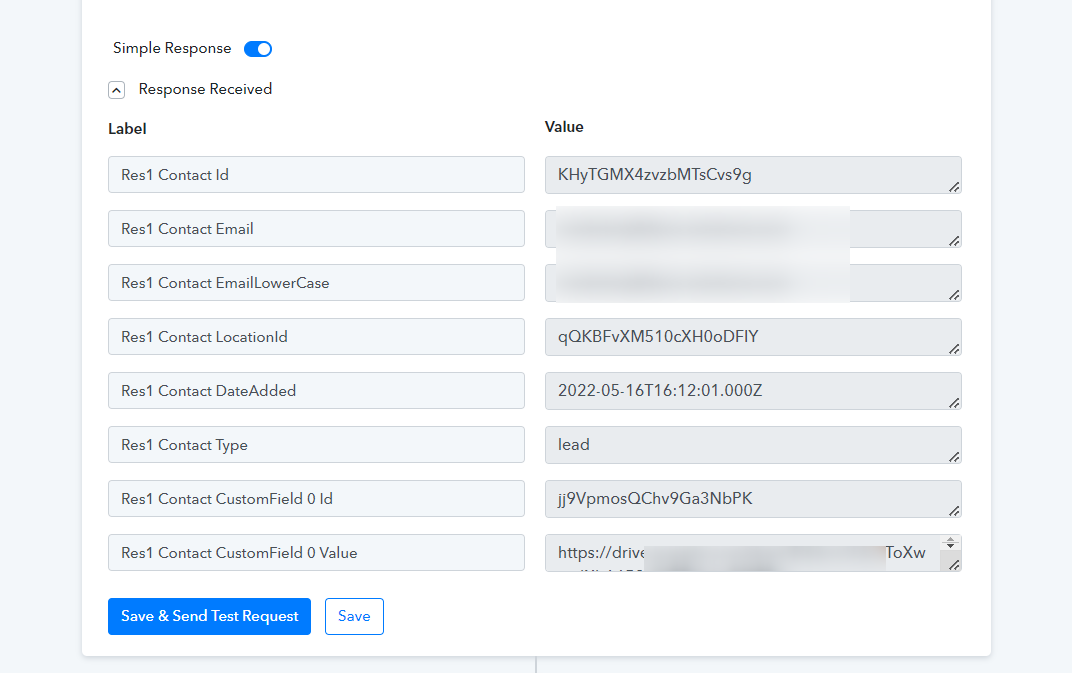The image size is (1072, 673).
Task: Click the Res1 Contact EmailLowerCase label field
Action: point(317,282)
